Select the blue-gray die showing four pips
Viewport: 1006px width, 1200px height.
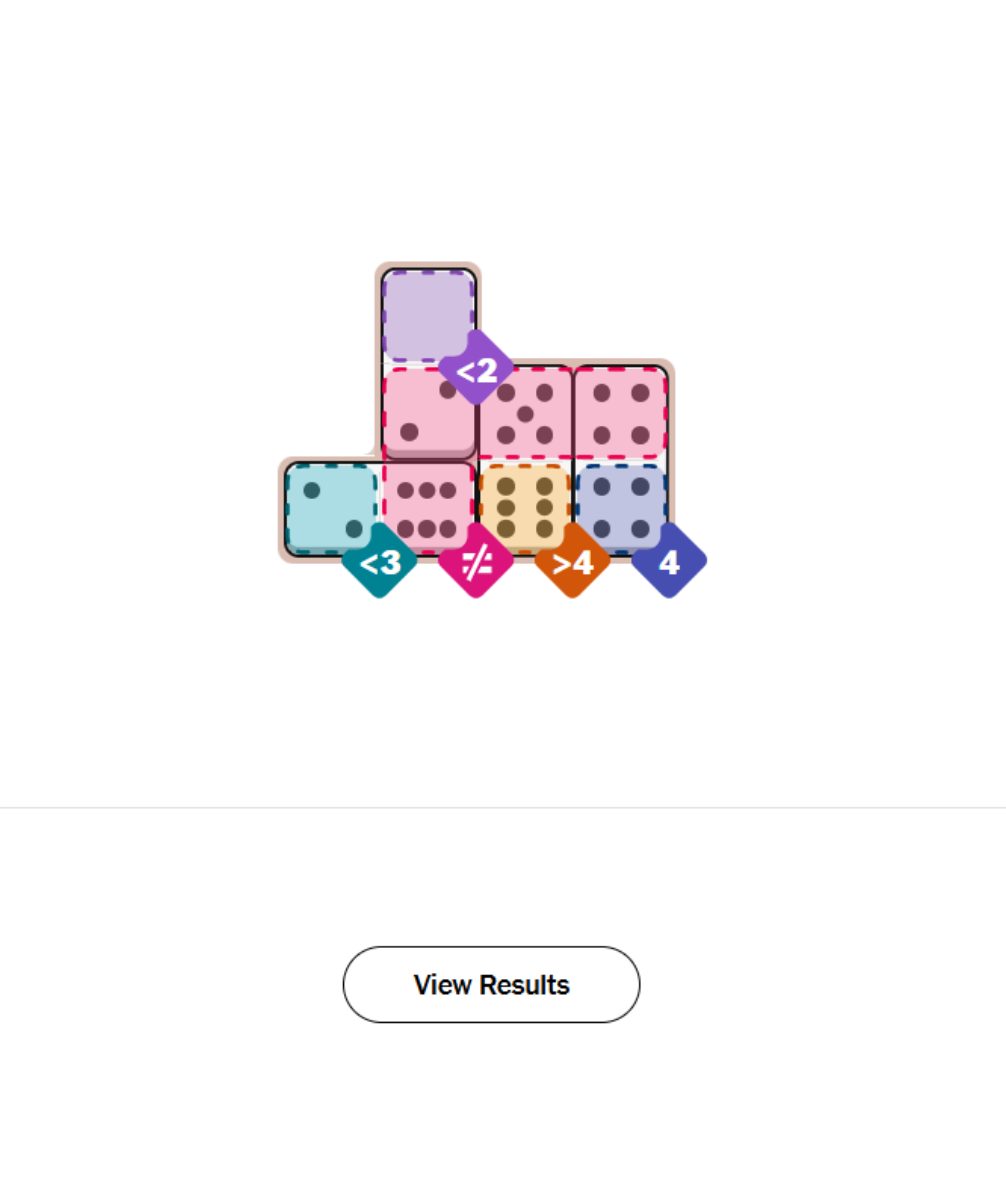coord(621,508)
